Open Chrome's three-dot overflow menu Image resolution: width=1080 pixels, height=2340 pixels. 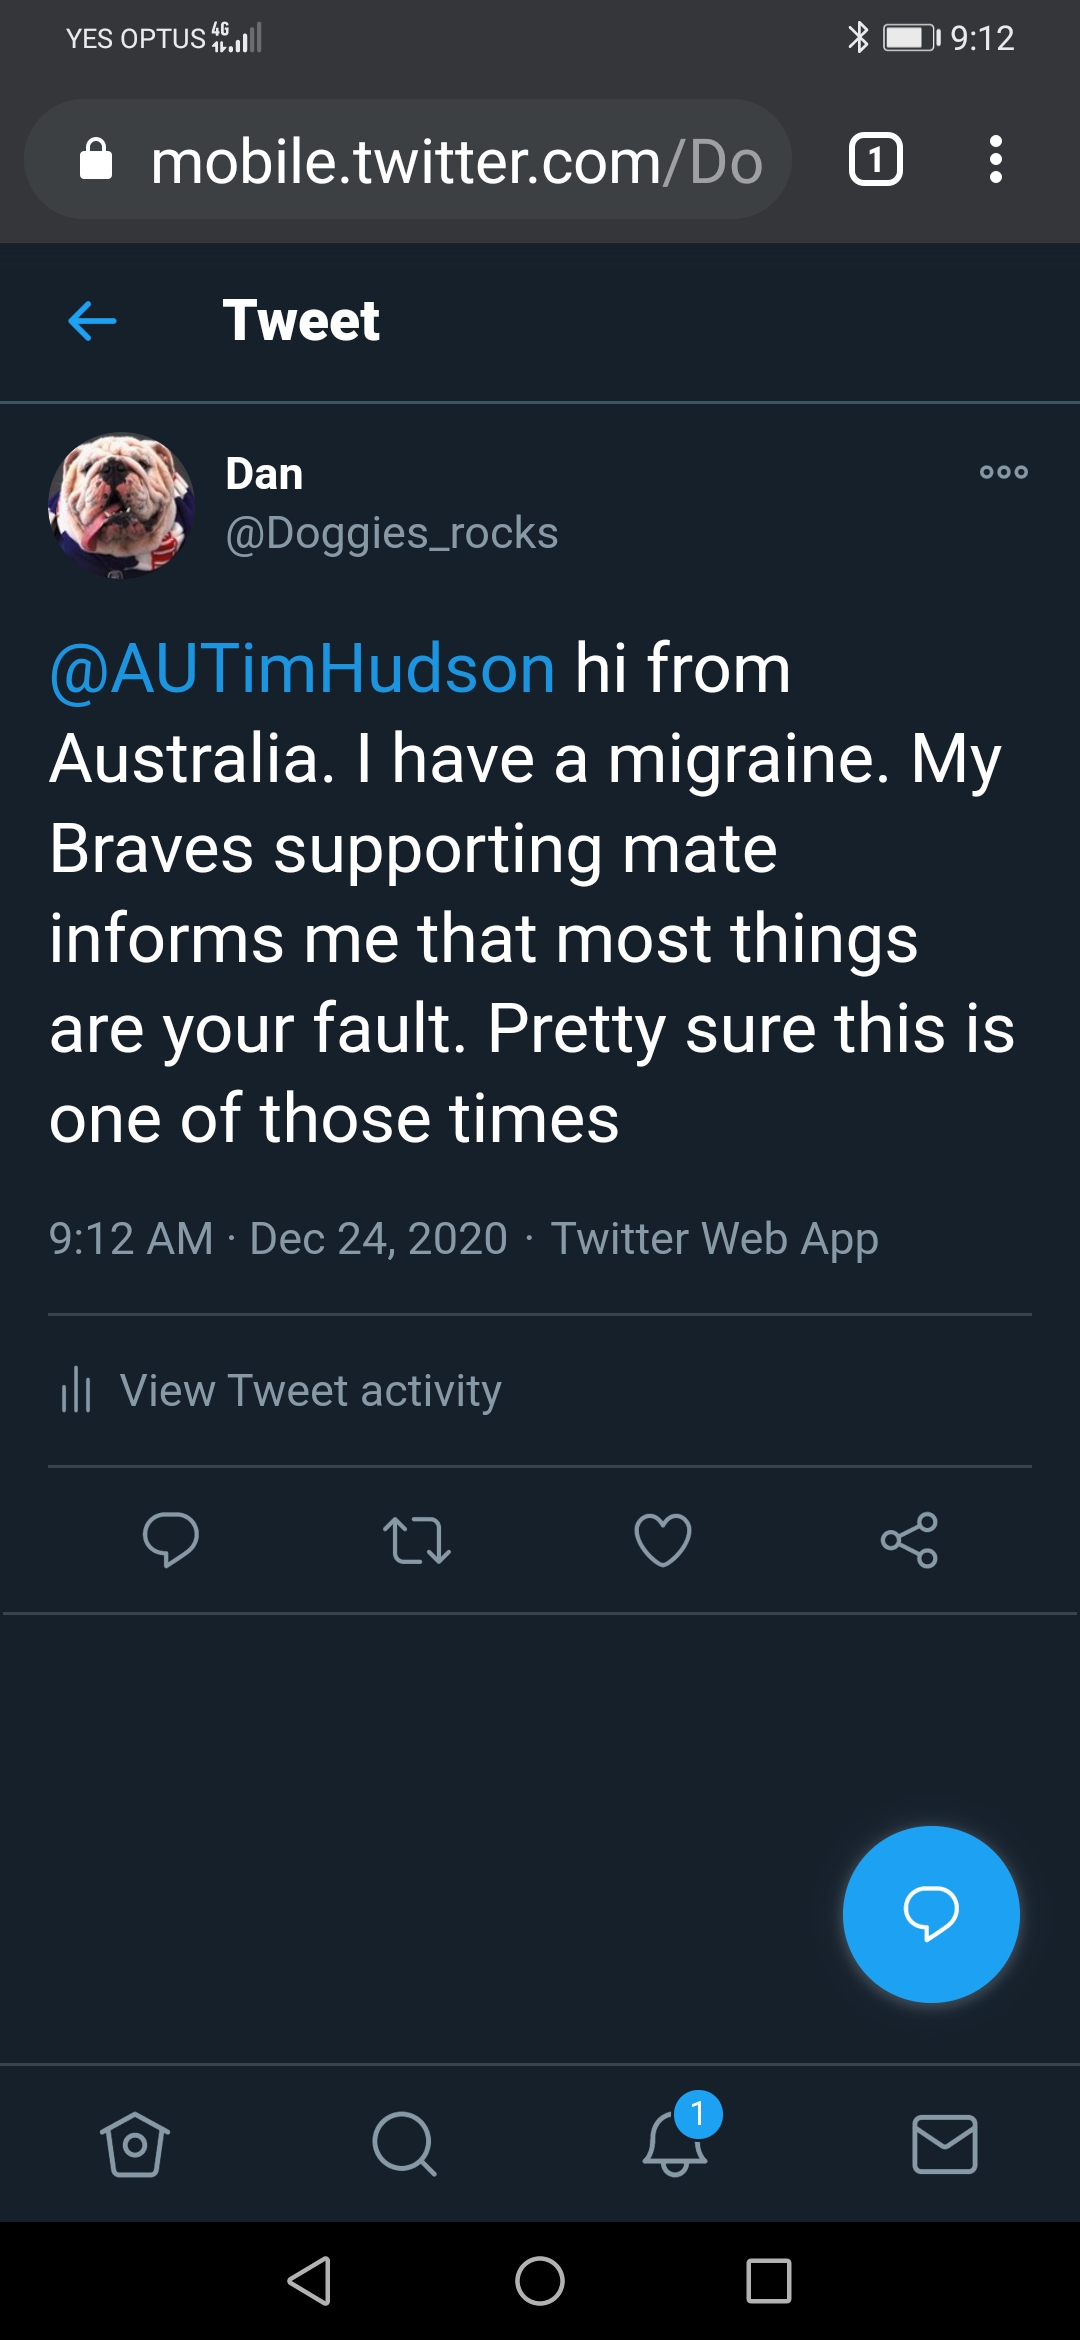coord(995,160)
